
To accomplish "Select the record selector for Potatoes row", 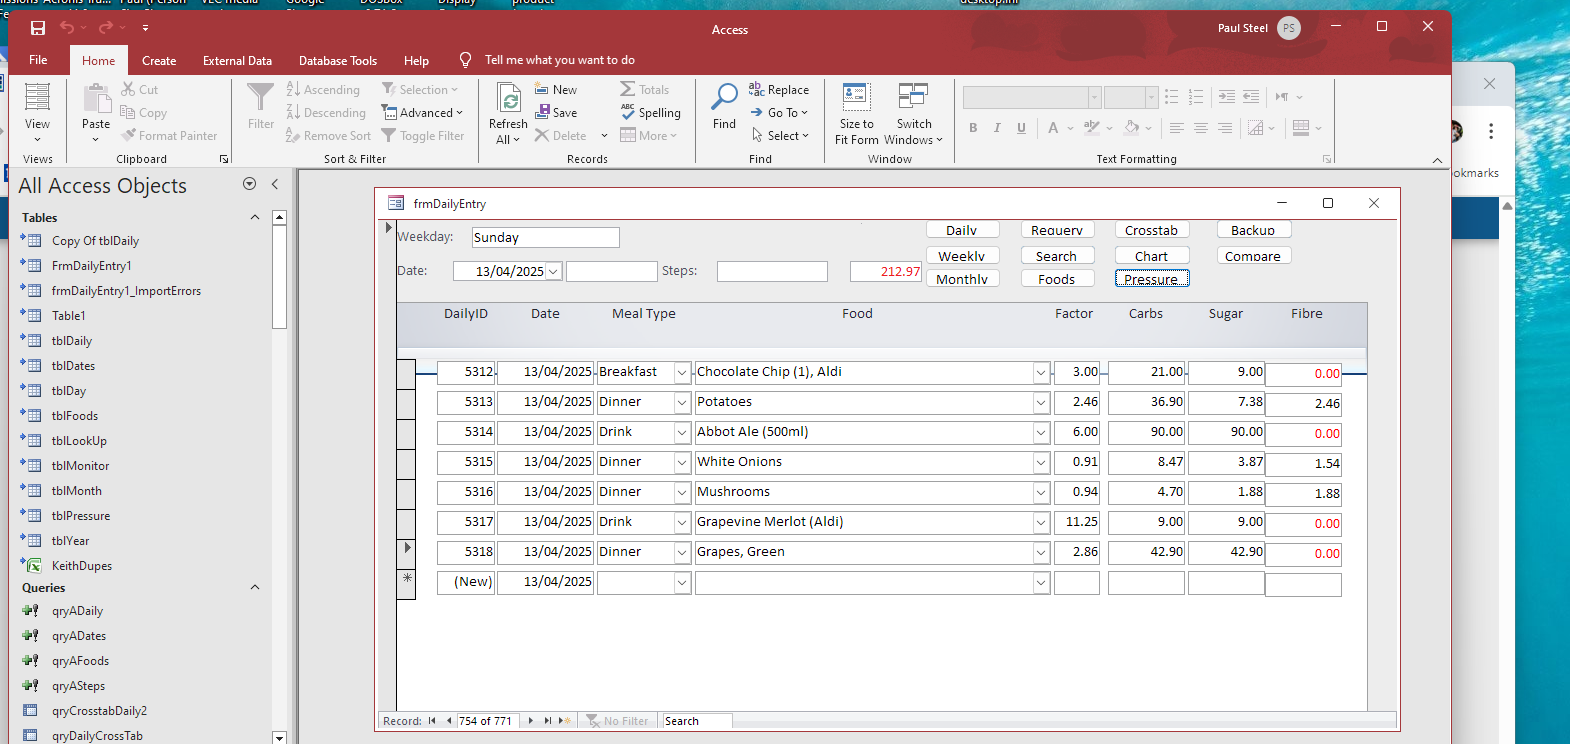I will pos(406,403).
